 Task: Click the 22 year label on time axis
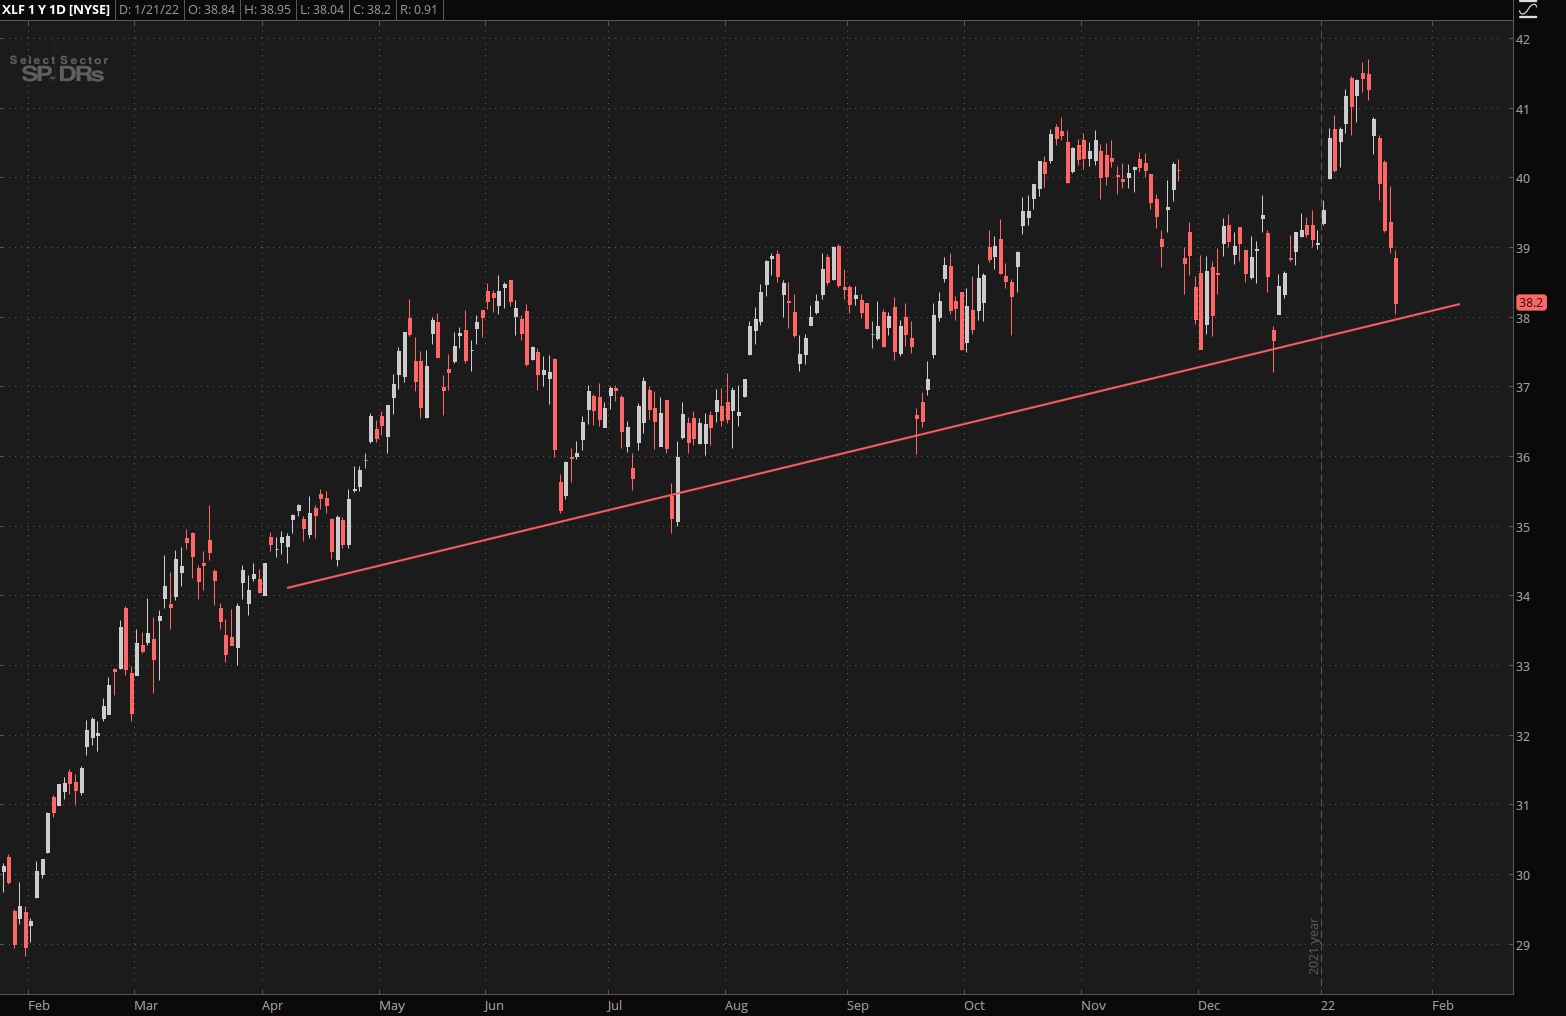click(x=1327, y=1005)
